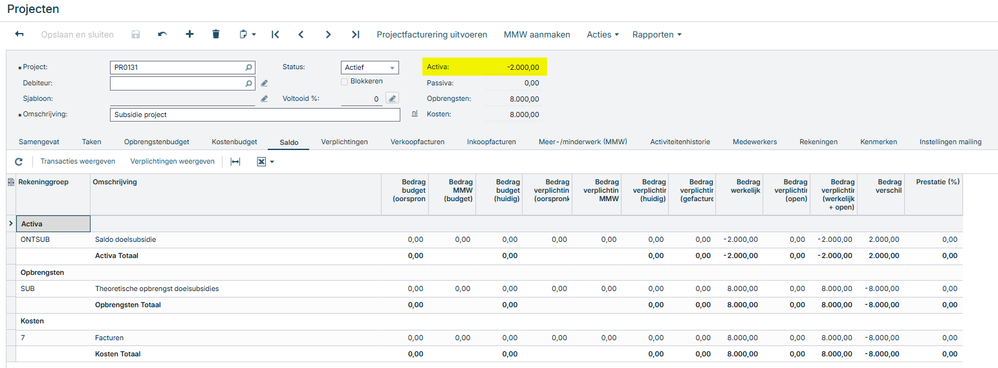Click the undo icon in toolbar
This screenshot has width=998, height=368.
(162, 34)
